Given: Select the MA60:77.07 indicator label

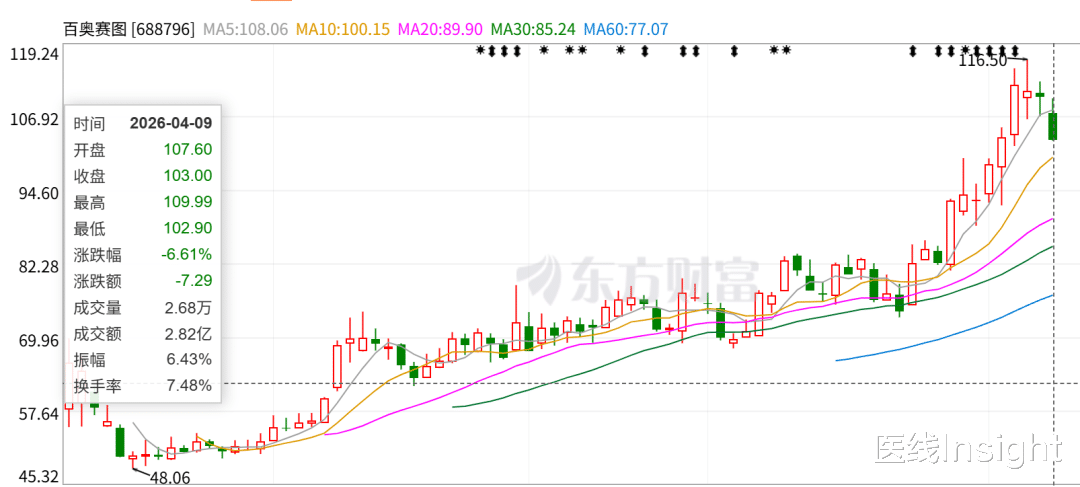Looking at the screenshot, I should tap(625, 30).
